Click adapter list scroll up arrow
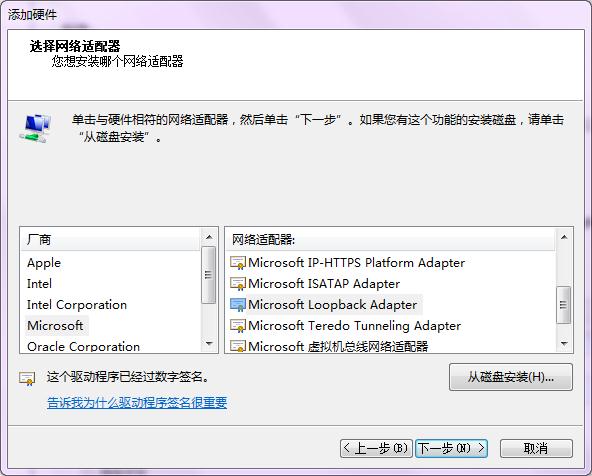 tap(564, 237)
